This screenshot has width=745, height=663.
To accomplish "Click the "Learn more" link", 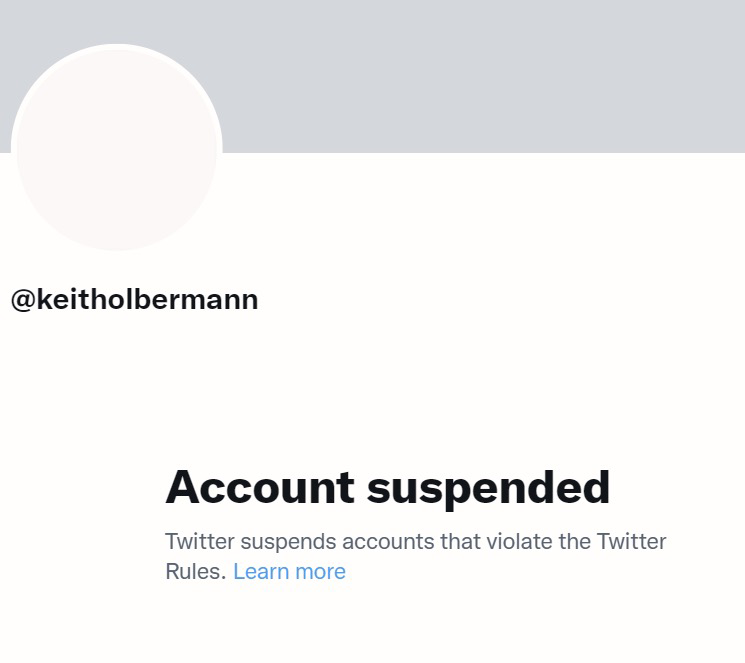I will click(x=289, y=572).
